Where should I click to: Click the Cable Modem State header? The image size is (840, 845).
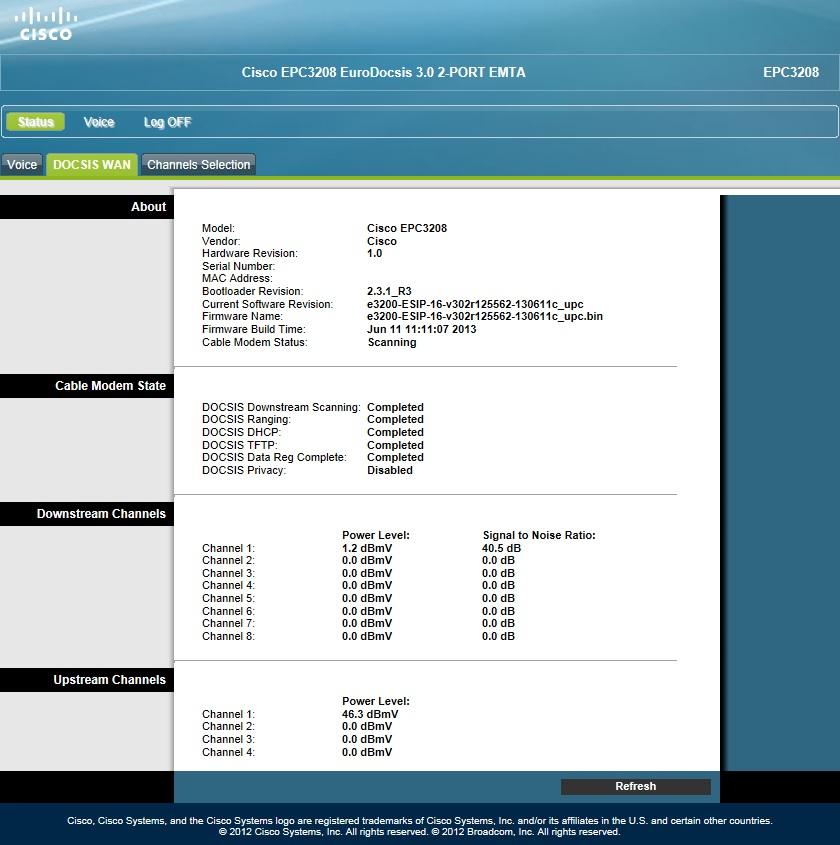[87, 386]
